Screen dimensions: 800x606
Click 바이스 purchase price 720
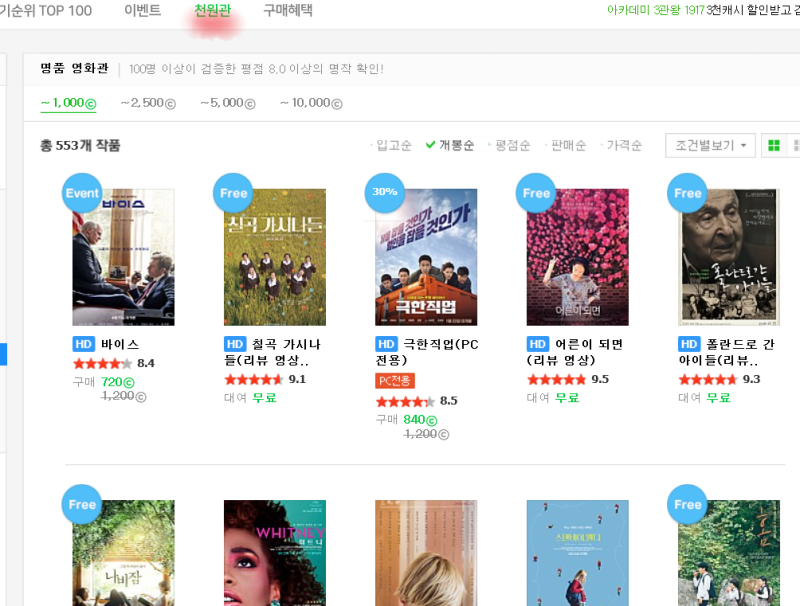[x=118, y=382]
